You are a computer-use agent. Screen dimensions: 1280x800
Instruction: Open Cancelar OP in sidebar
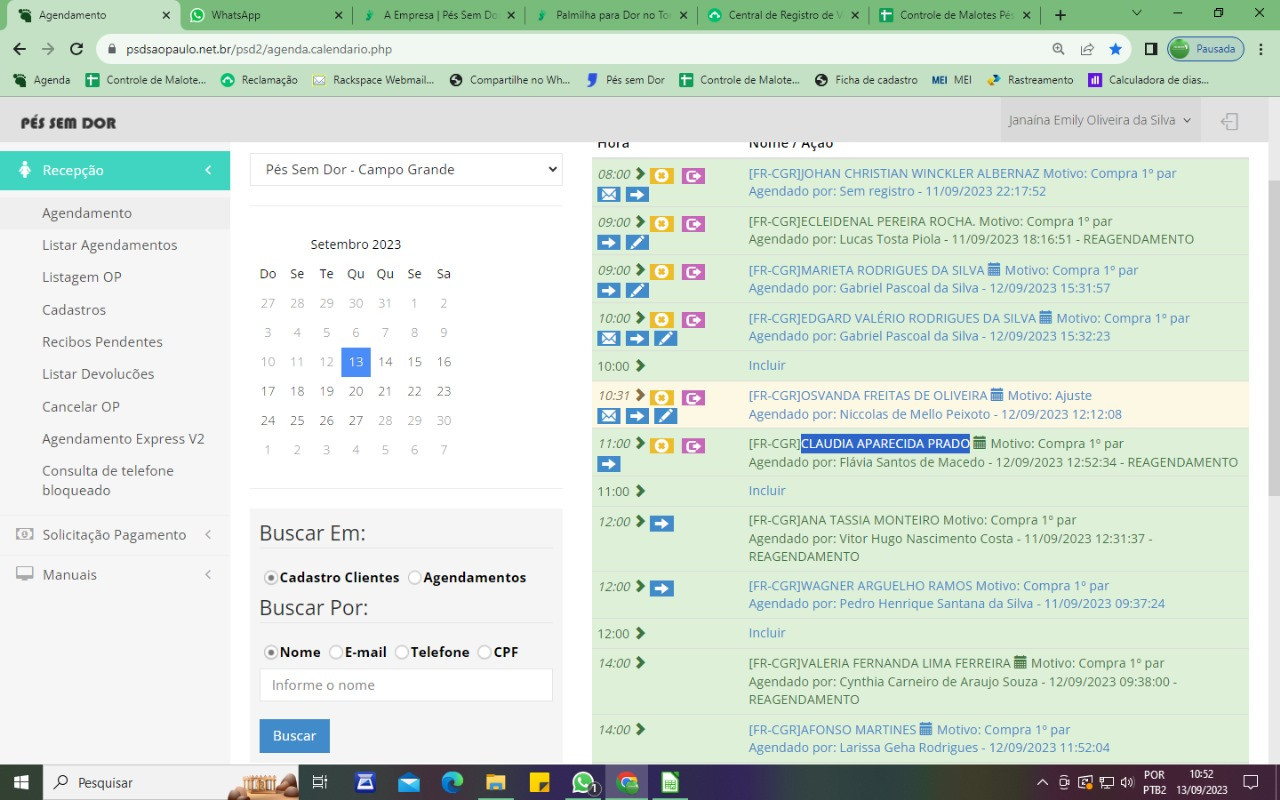81,407
